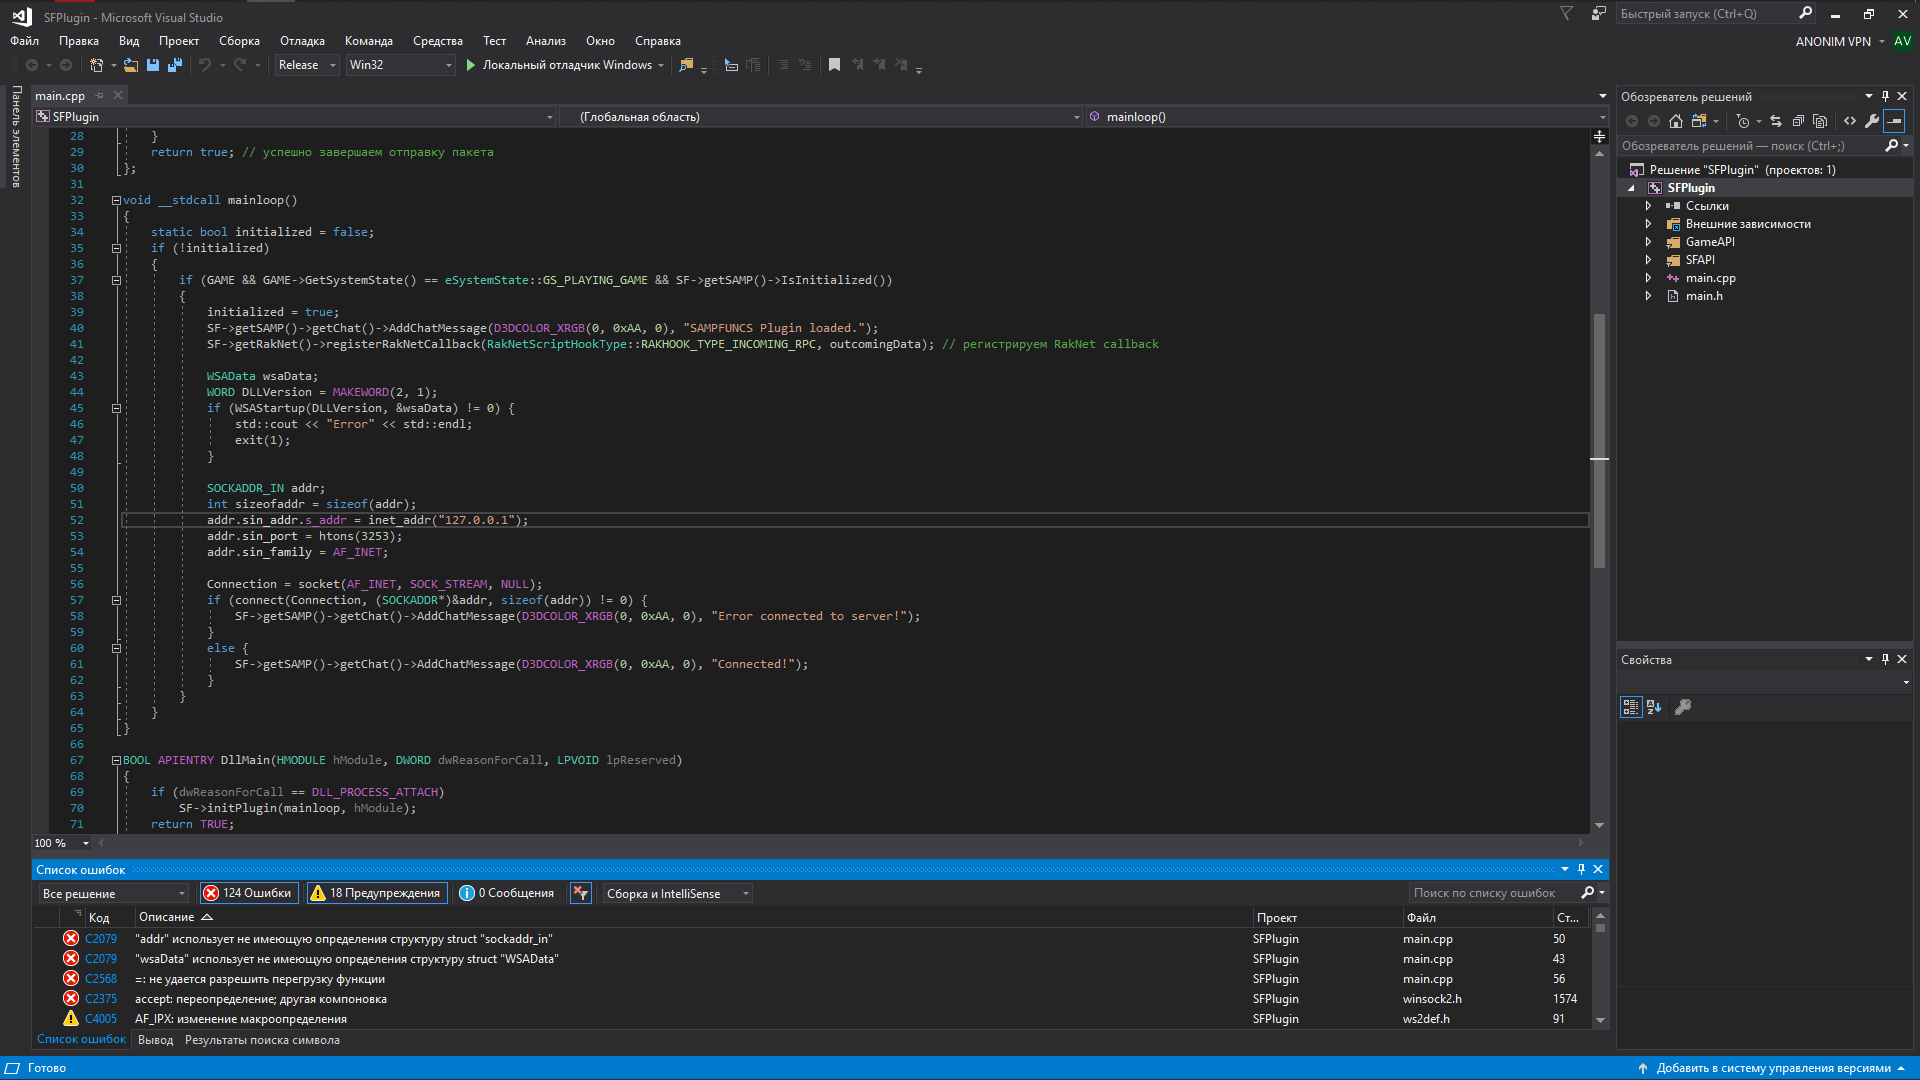The width and height of the screenshot is (1920, 1080).
Task: Open error code C2079 link for "addr"
Action: point(101,939)
